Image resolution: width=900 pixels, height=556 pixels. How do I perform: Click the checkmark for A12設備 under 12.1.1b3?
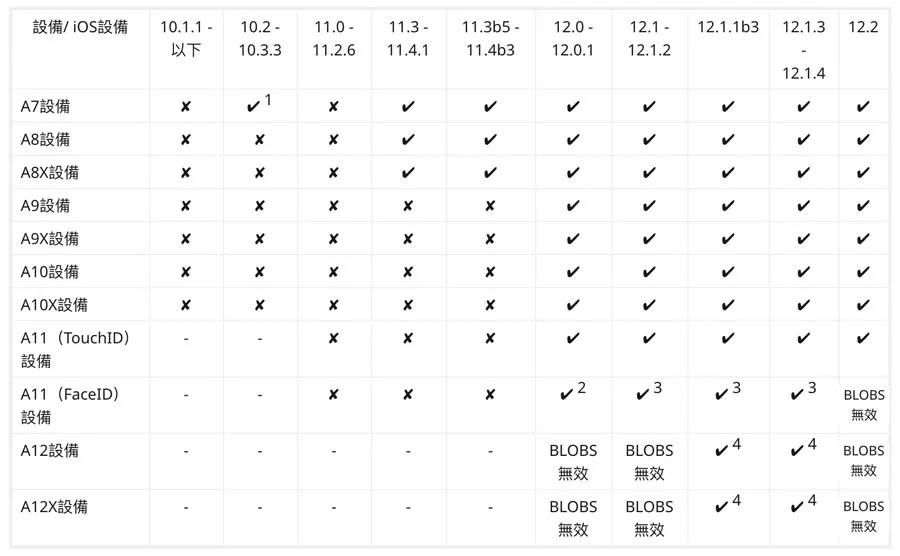point(724,451)
